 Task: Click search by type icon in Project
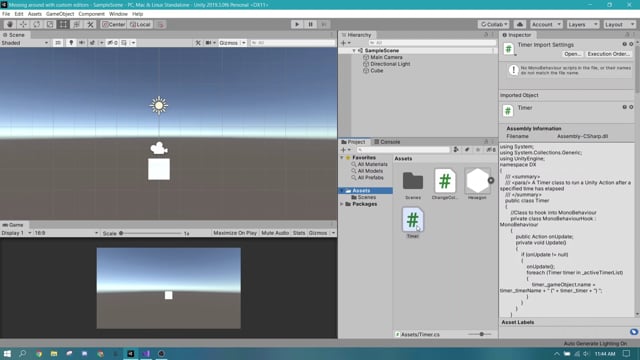pyautogui.click(x=456, y=150)
